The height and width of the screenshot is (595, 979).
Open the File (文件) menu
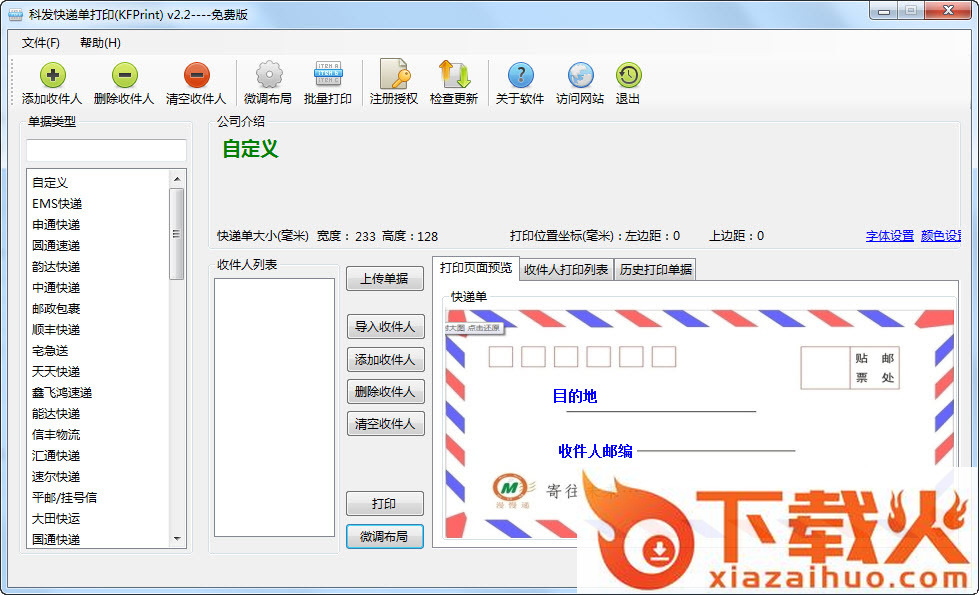pyautogui.click(x=41, y=43)
